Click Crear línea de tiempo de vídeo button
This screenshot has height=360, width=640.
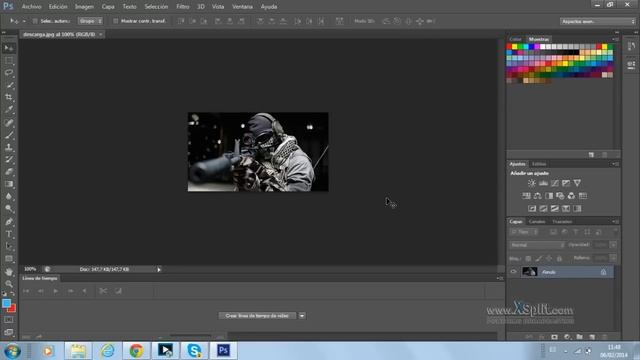(257, 316)
